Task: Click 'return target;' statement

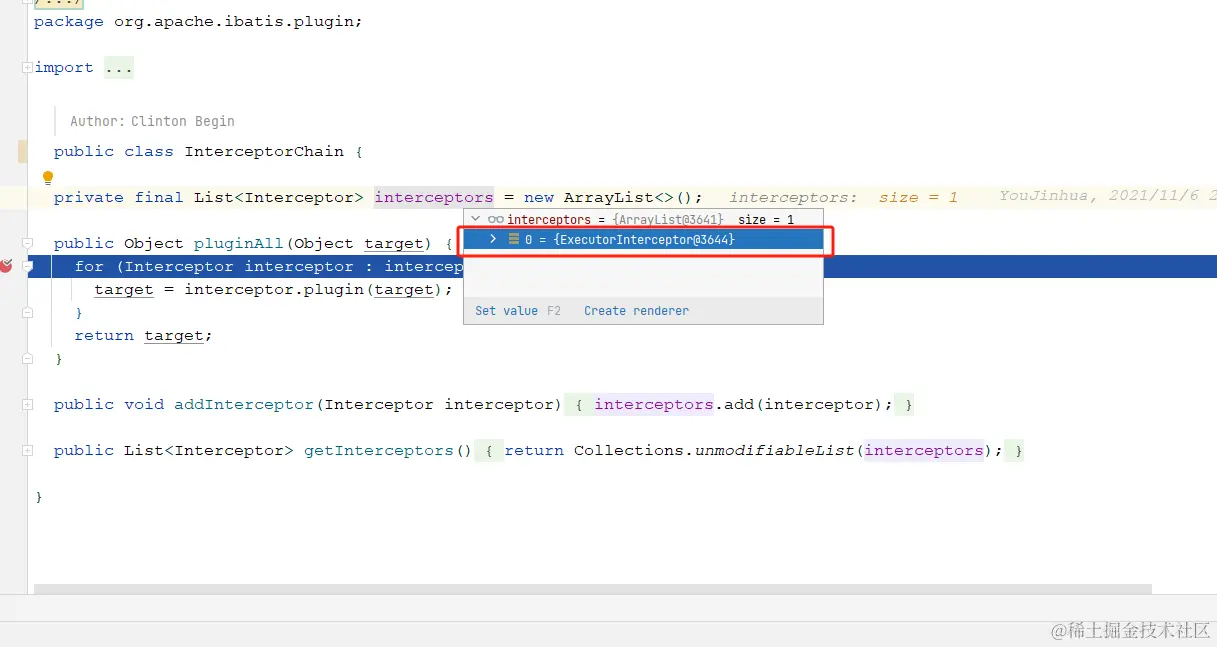Action: (x=144, y=335)
